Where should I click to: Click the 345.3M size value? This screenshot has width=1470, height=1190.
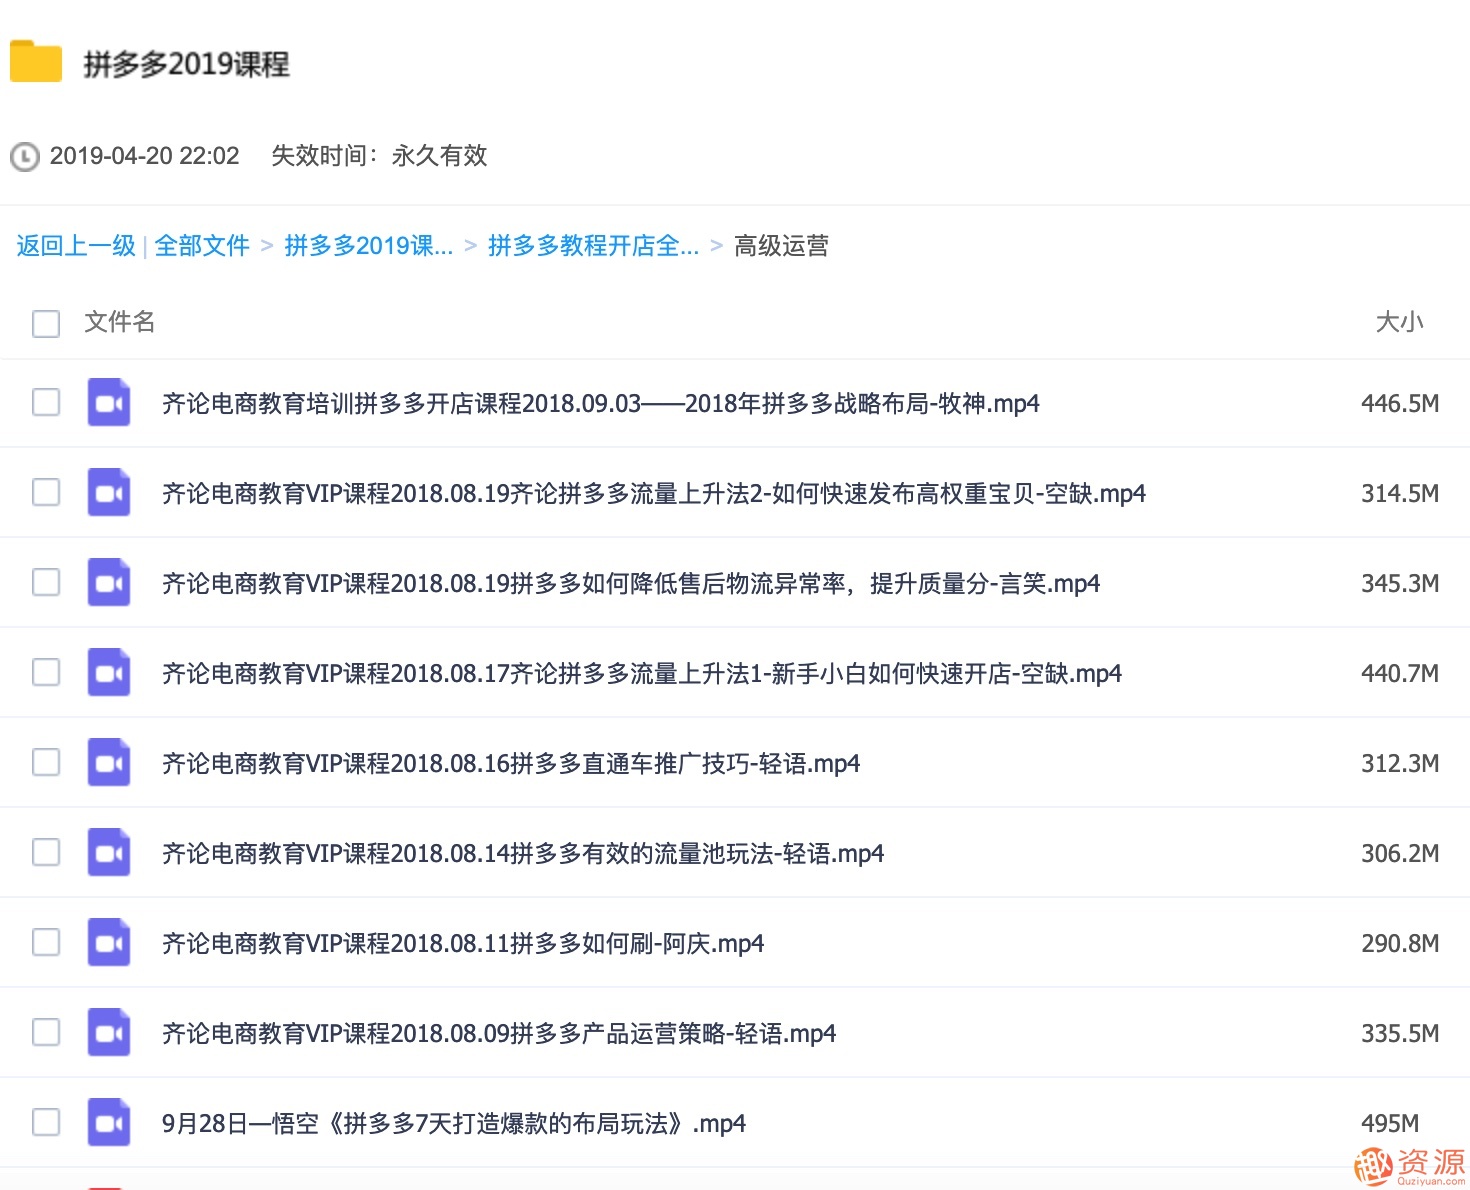[1400, 584]
